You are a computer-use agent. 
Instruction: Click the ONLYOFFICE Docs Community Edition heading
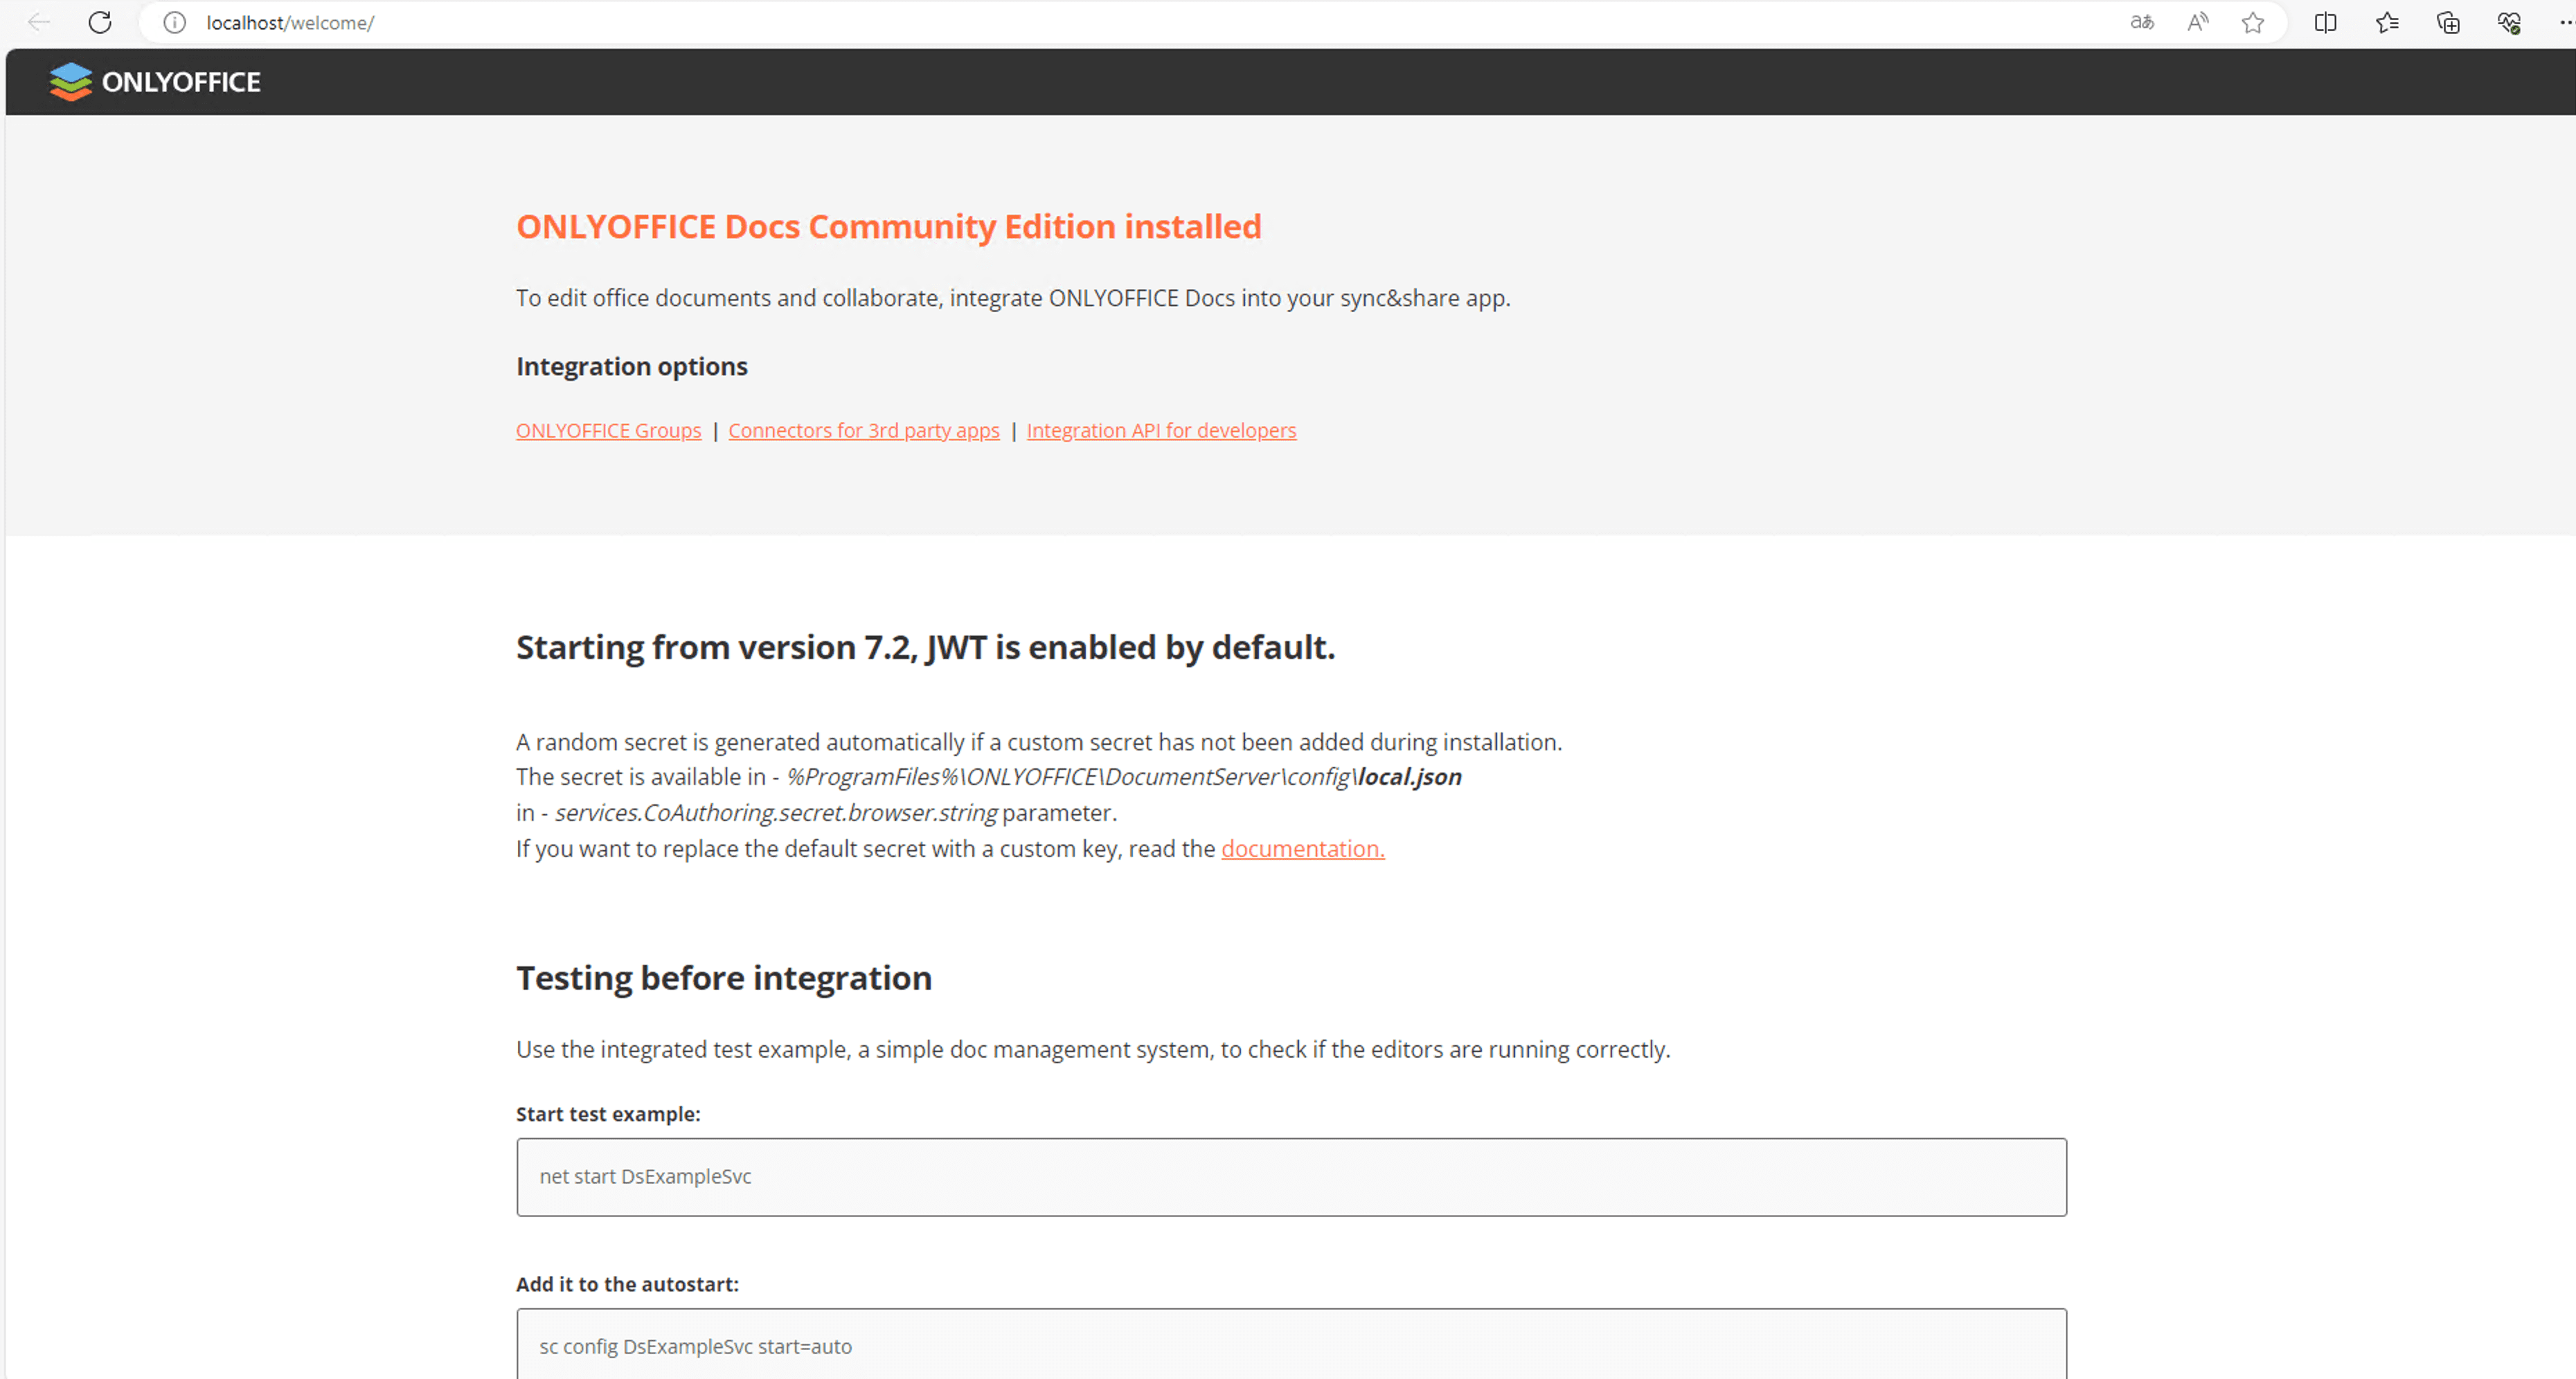(888, 227)
